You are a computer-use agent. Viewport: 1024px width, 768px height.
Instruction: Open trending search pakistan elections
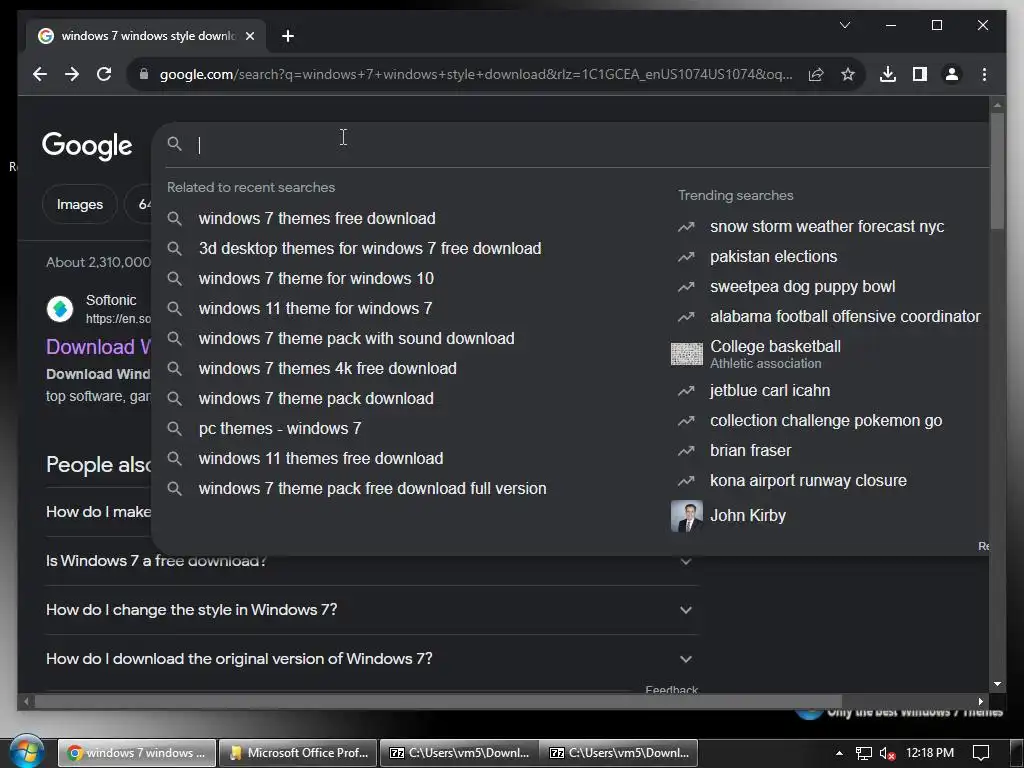773,257
